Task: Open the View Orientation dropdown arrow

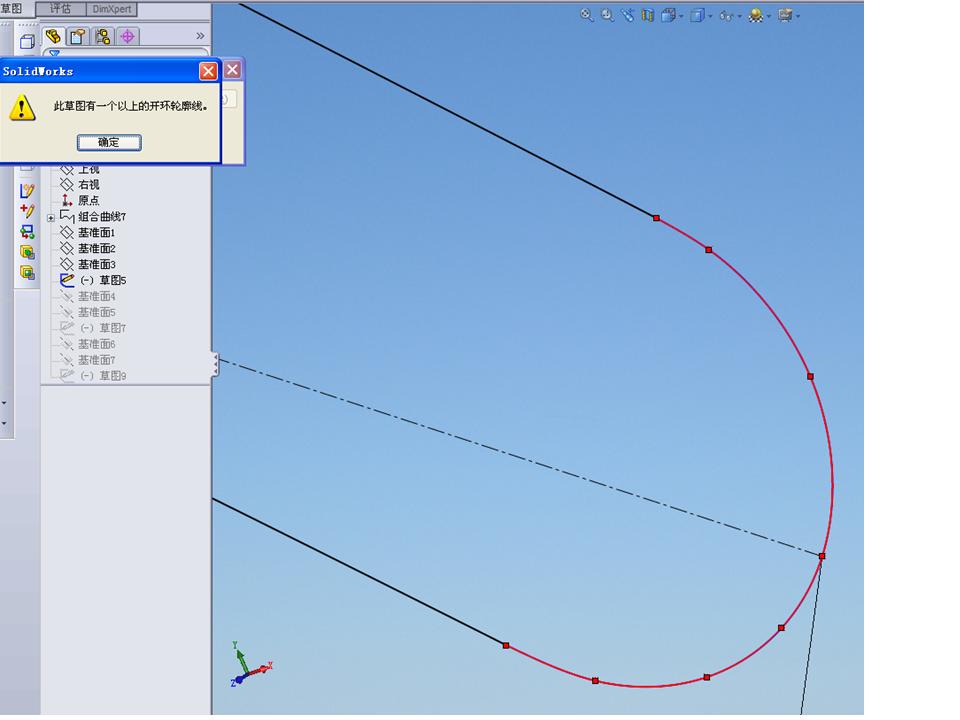Action: pos(681,17)
